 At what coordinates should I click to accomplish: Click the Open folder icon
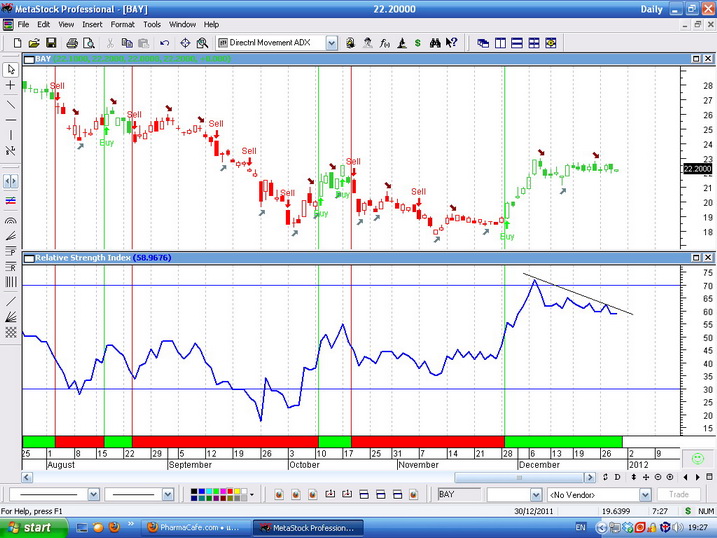(33, 43)
